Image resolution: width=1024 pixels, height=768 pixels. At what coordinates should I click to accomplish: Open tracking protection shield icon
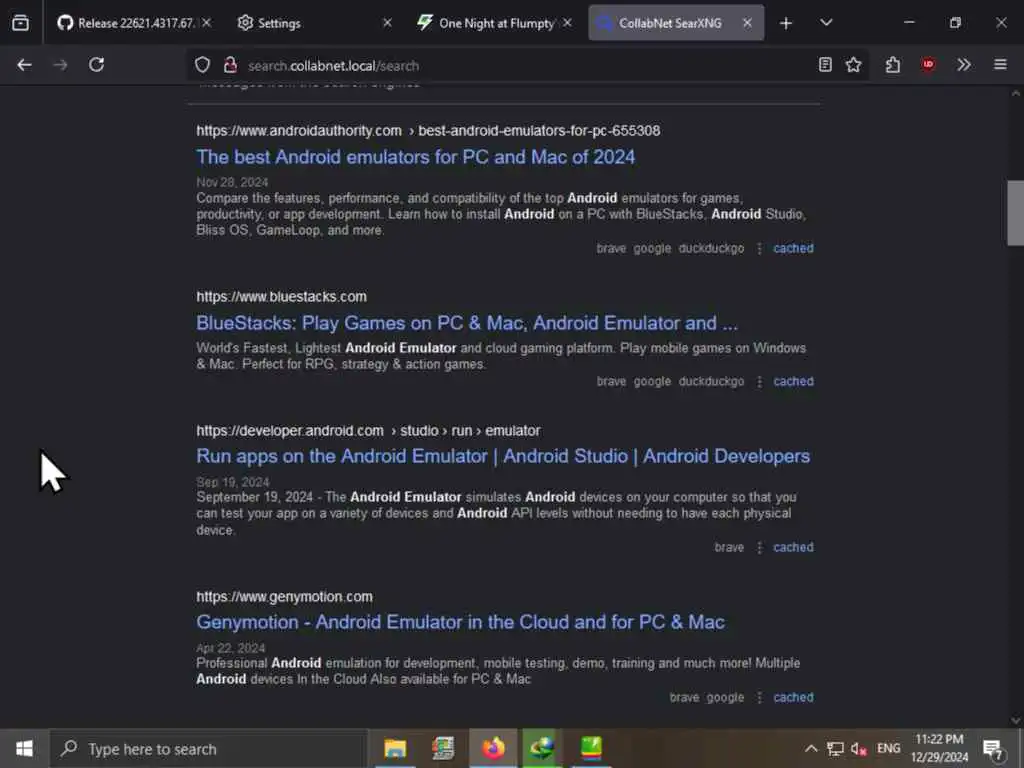click(x=202, y=65)
